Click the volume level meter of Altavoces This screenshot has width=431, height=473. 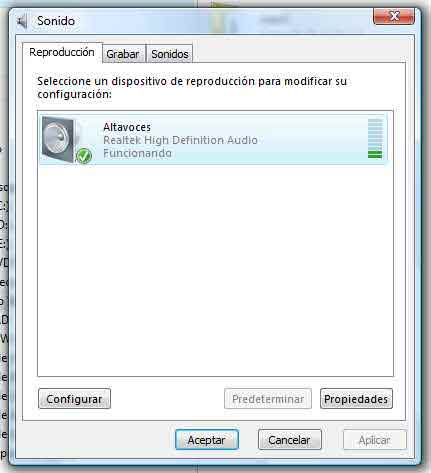(375, 138)
